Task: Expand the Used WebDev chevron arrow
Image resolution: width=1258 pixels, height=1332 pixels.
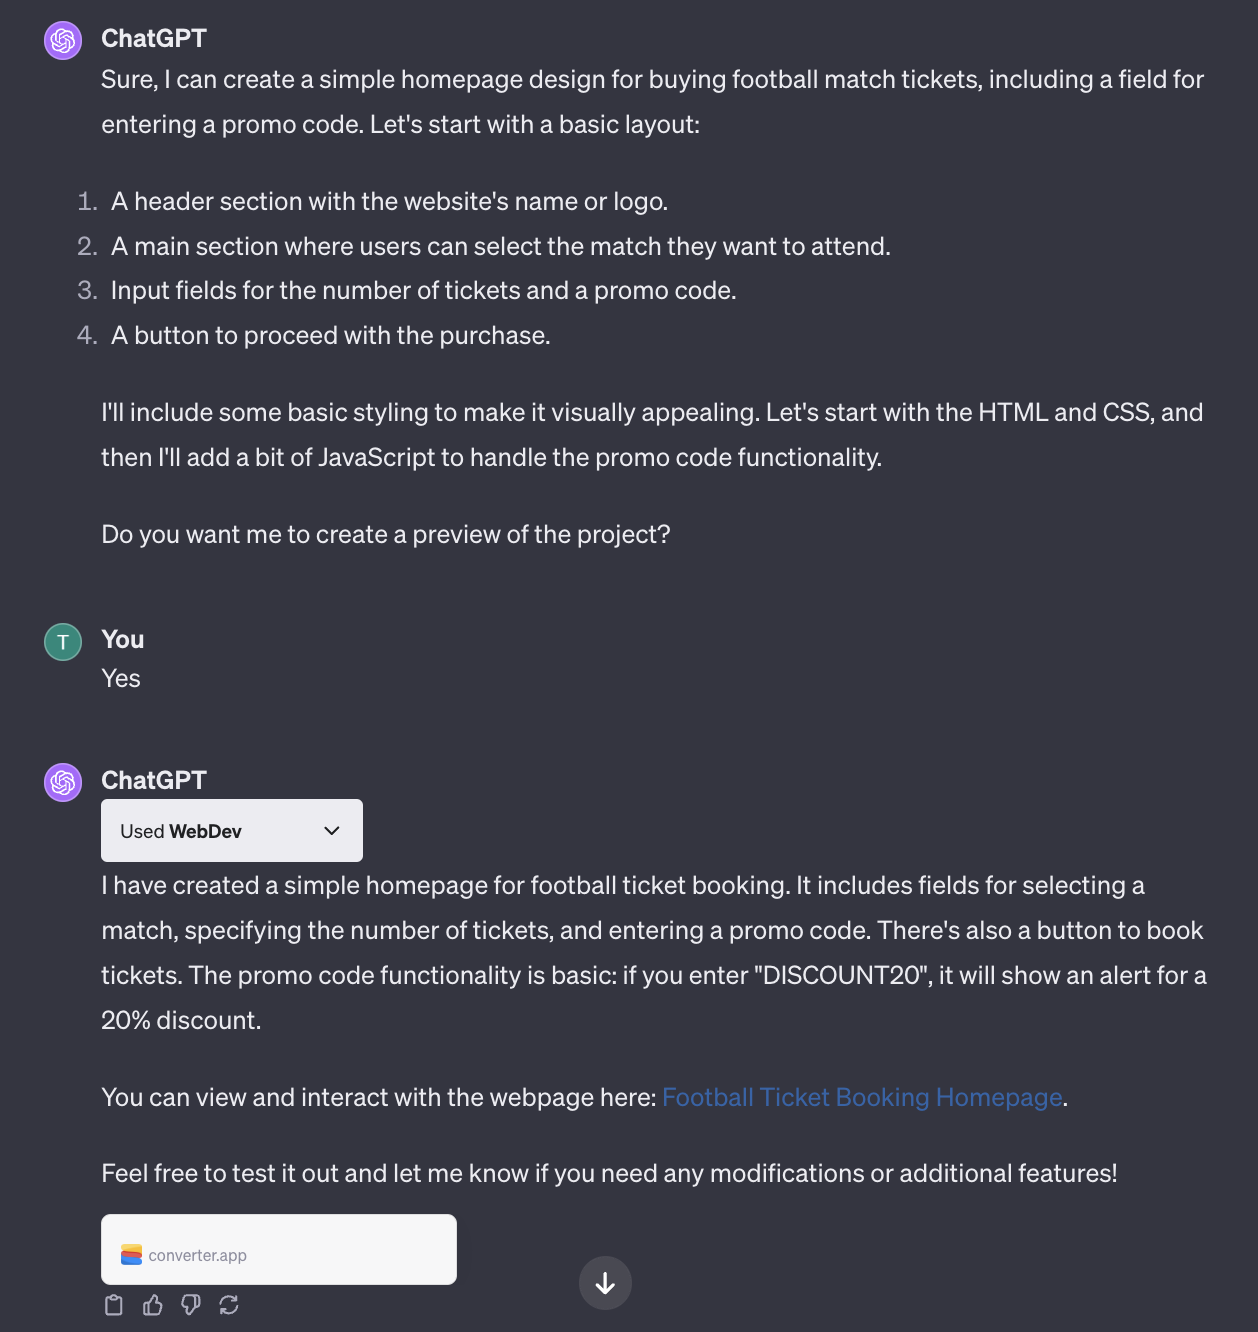Action: (x=332, y=831)
